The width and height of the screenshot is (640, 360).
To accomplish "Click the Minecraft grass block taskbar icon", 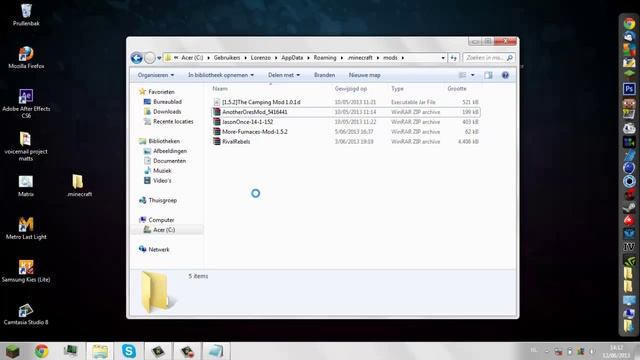I will pyautogui.click(x=12, y=351).
